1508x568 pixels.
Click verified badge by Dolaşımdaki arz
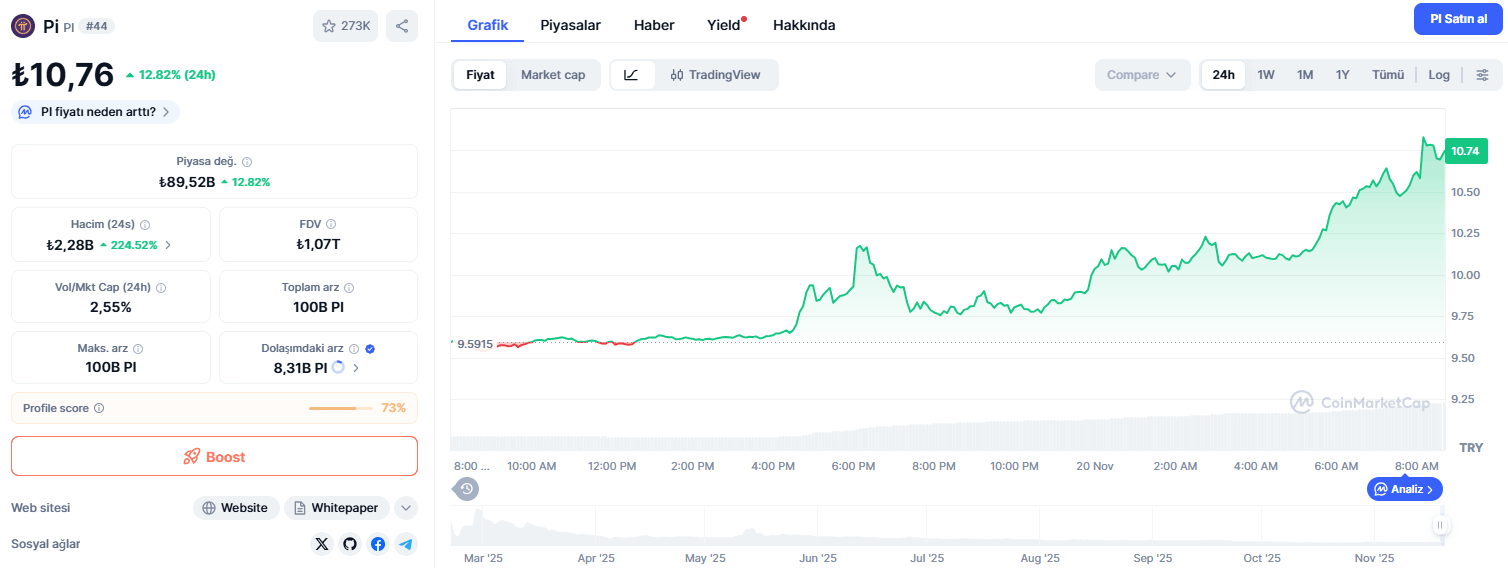370,348
